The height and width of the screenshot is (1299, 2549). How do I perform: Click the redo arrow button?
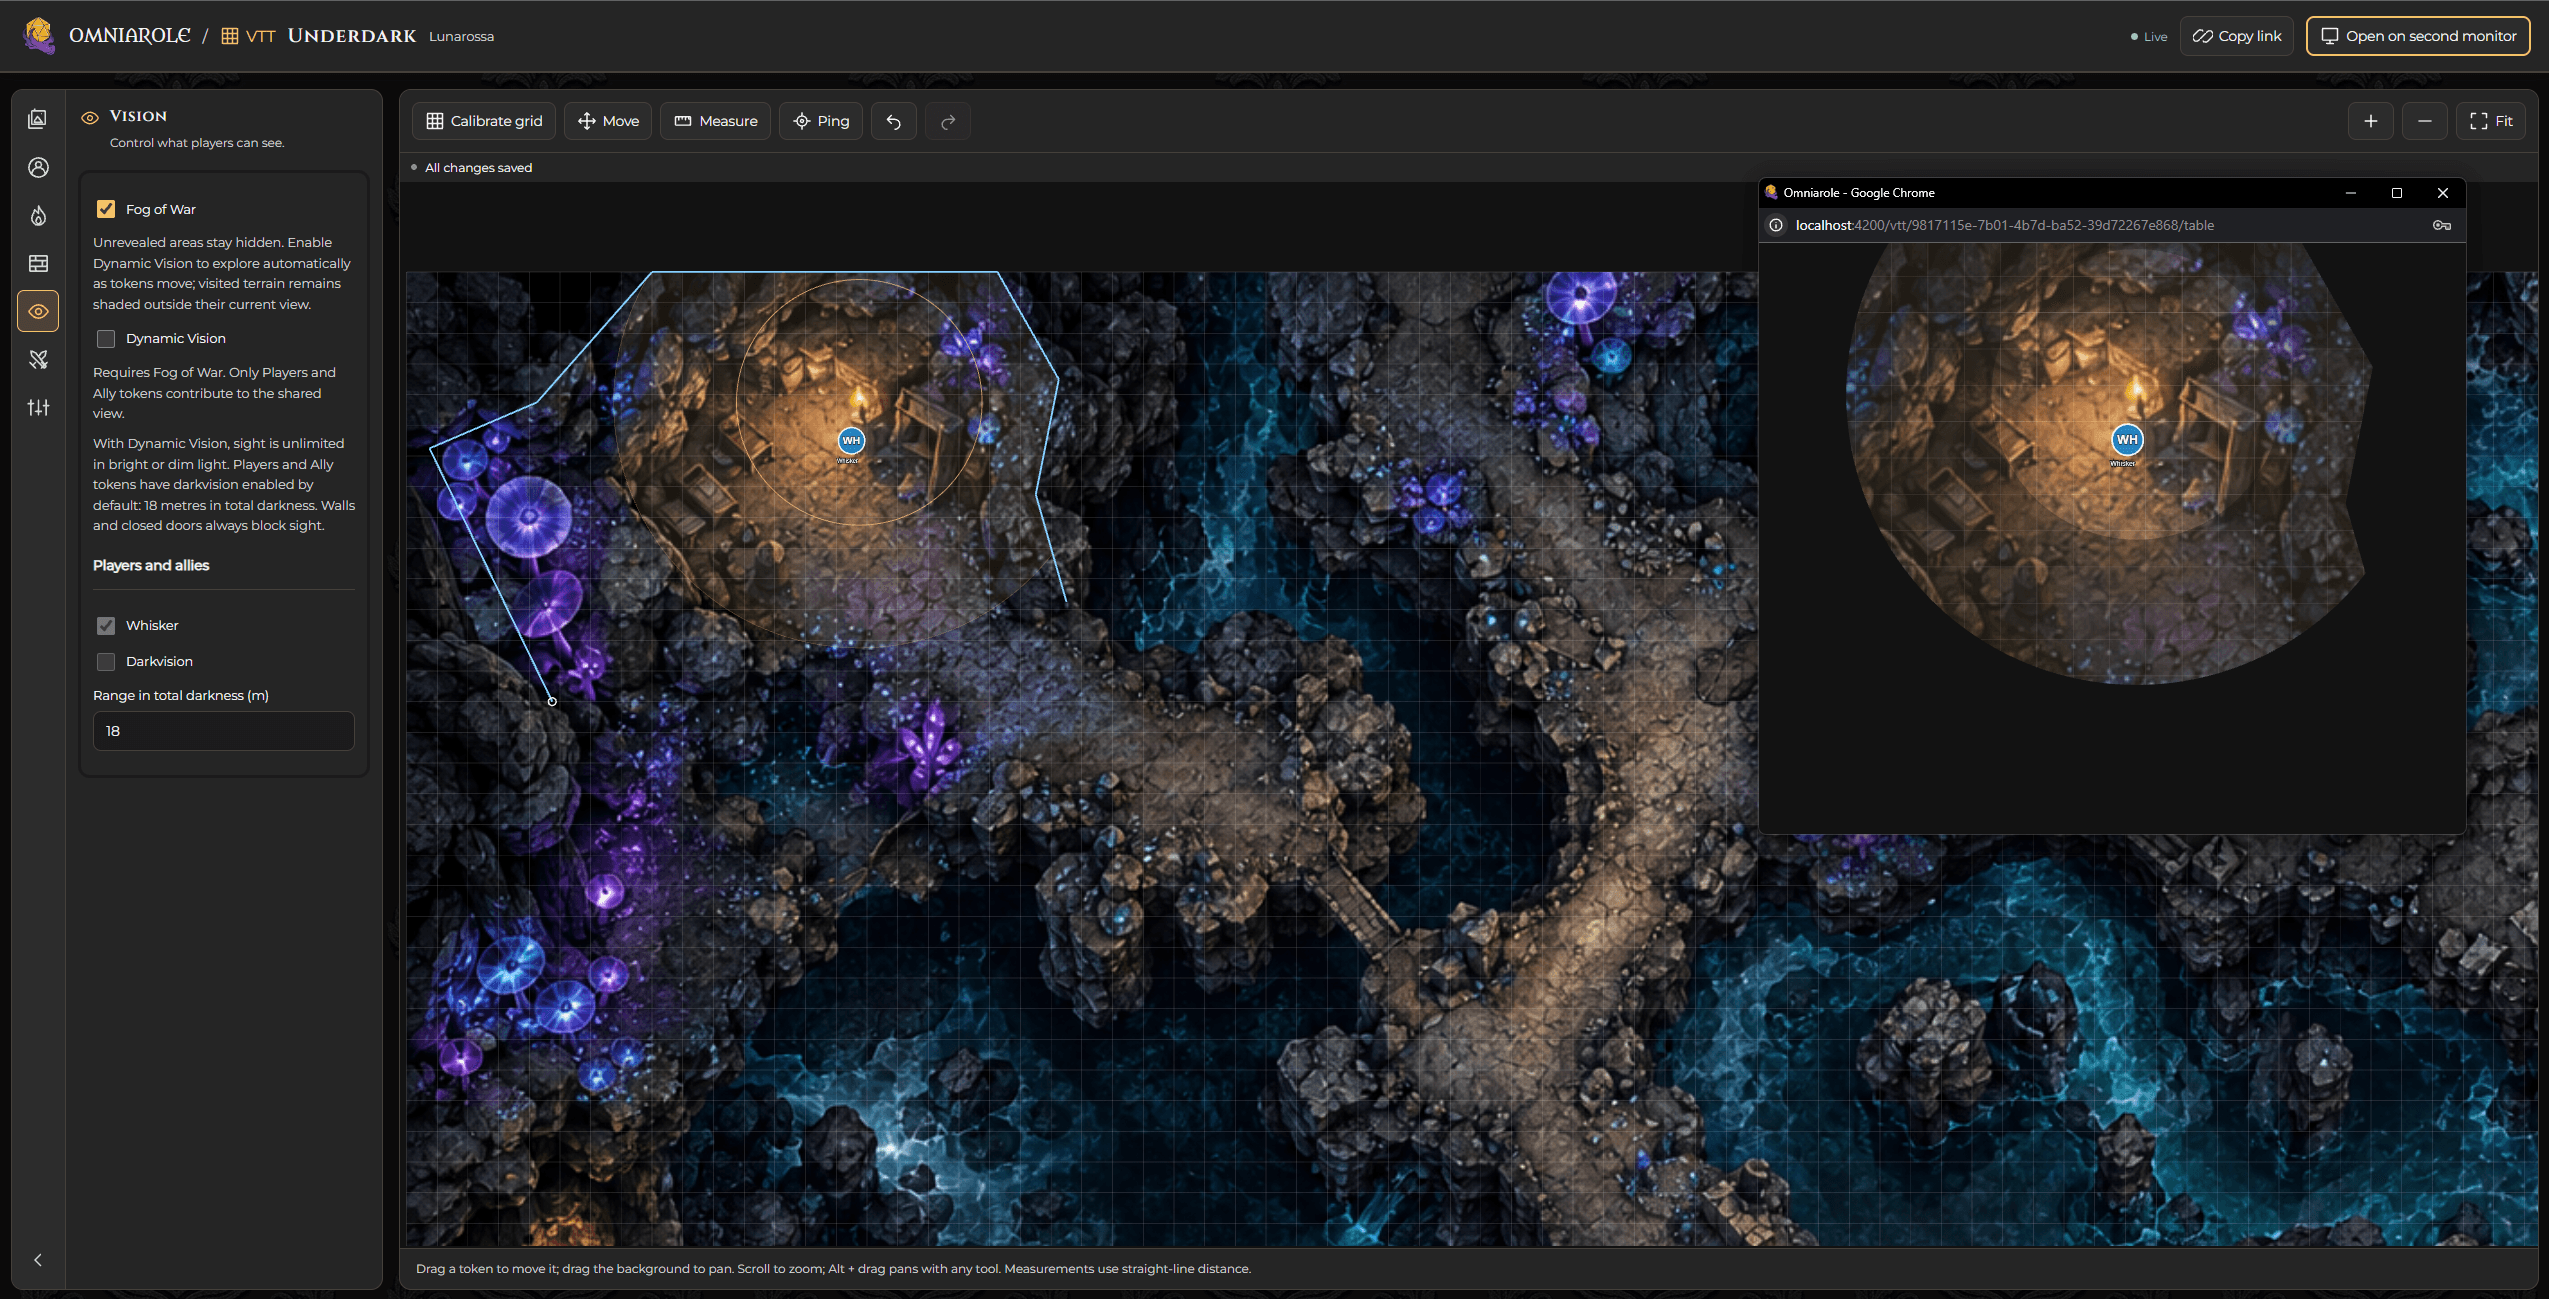(x=948, y=121)
